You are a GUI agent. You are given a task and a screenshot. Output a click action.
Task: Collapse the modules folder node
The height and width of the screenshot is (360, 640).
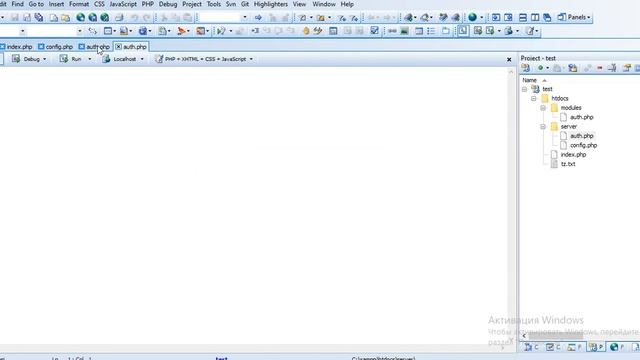tap(543, 108)
